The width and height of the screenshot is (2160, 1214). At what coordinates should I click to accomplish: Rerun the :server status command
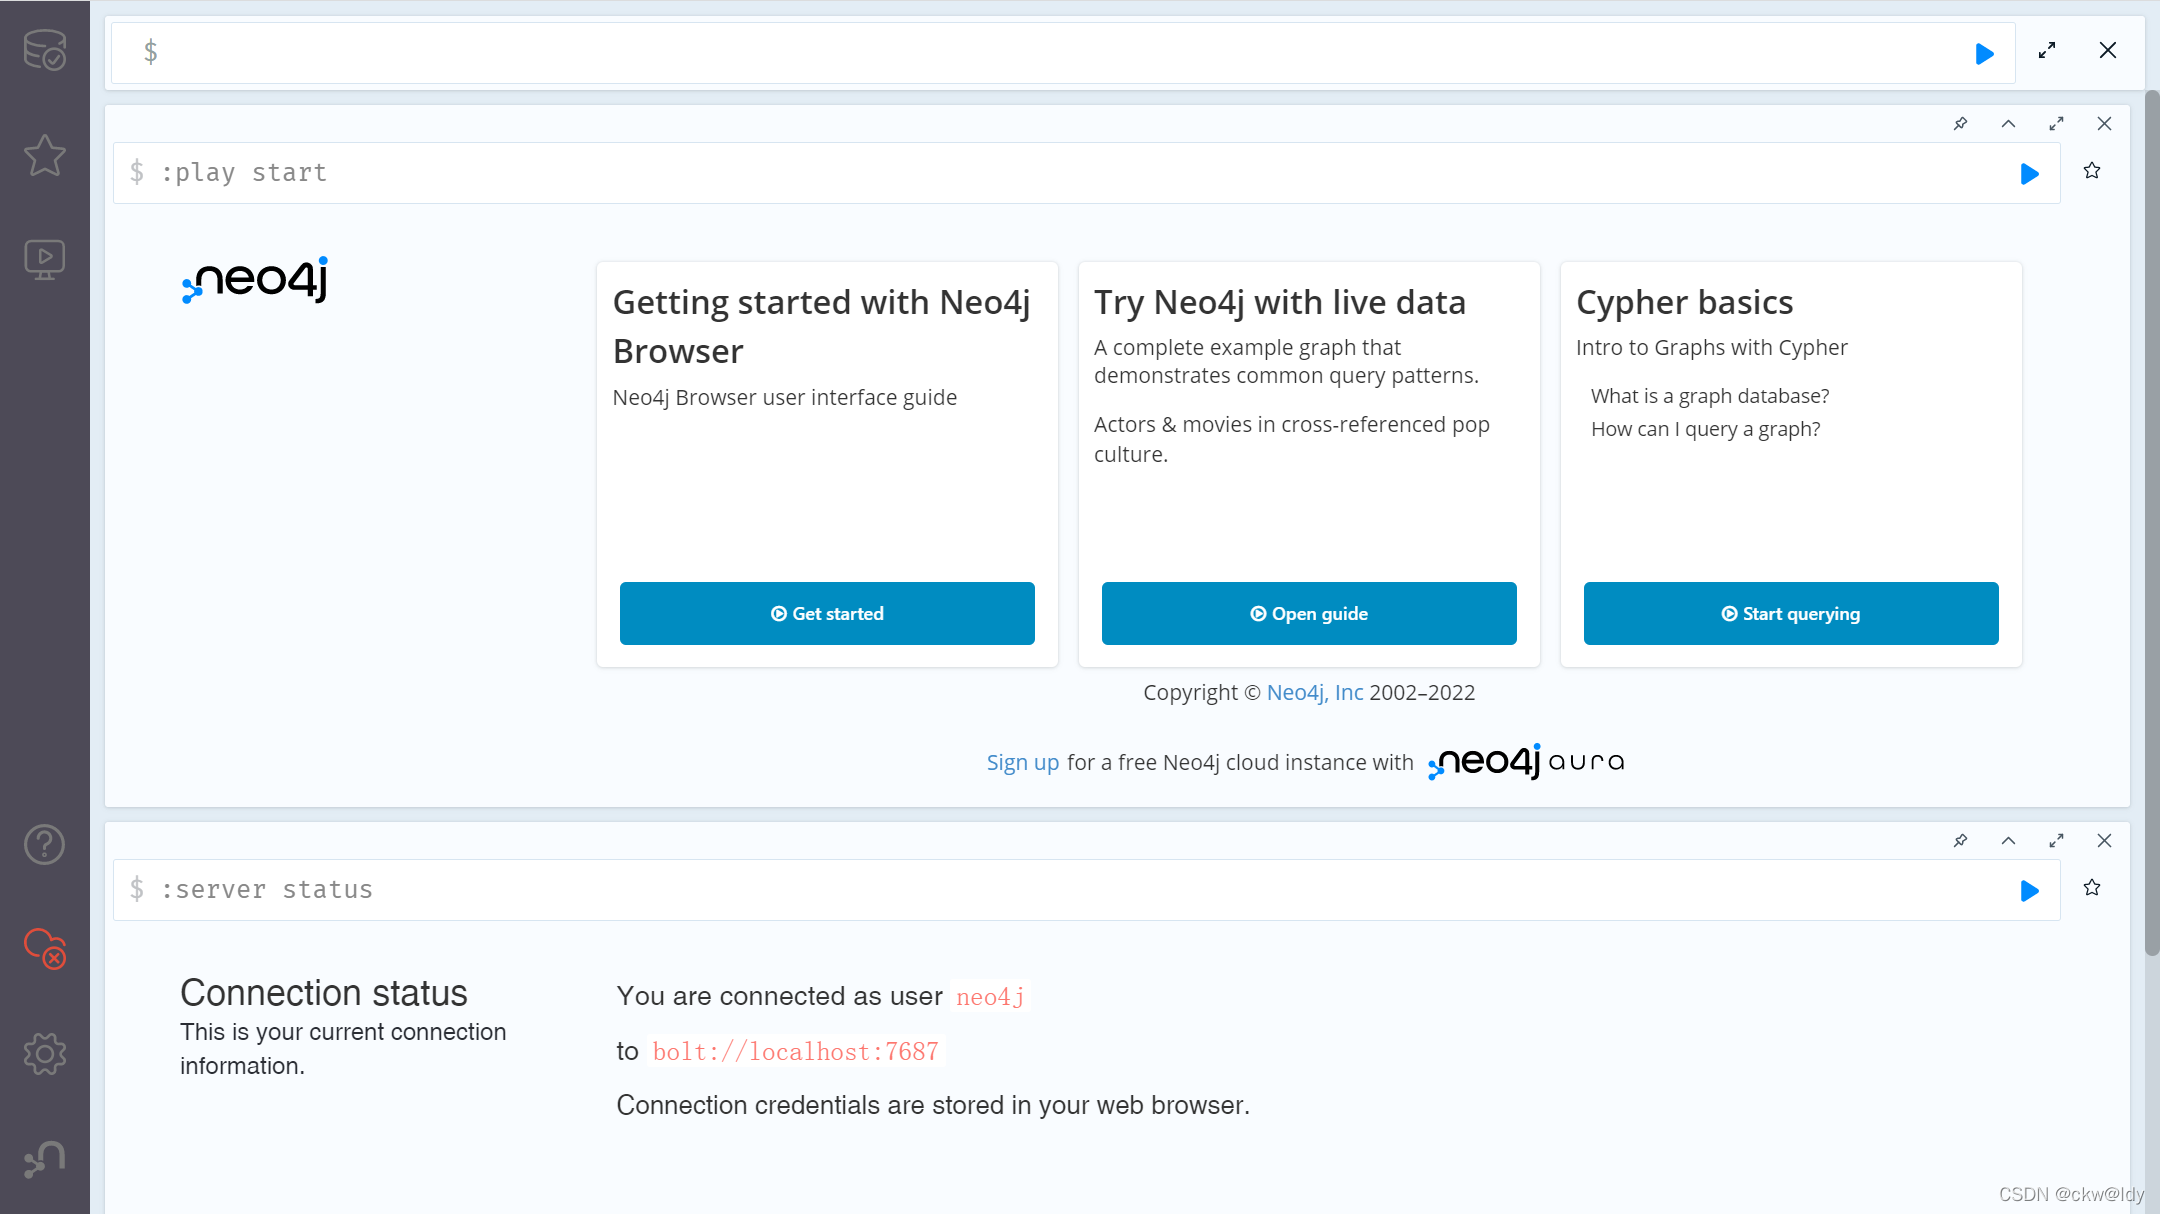[x=2029, y=891]
